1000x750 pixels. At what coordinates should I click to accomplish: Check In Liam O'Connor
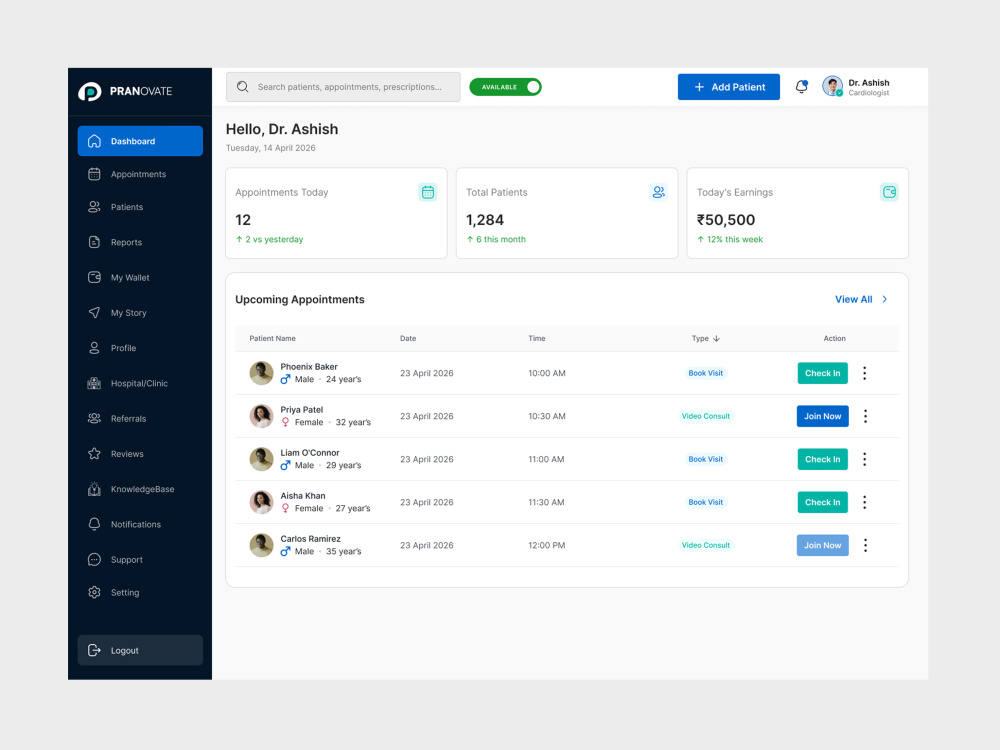tap(823, 459)
